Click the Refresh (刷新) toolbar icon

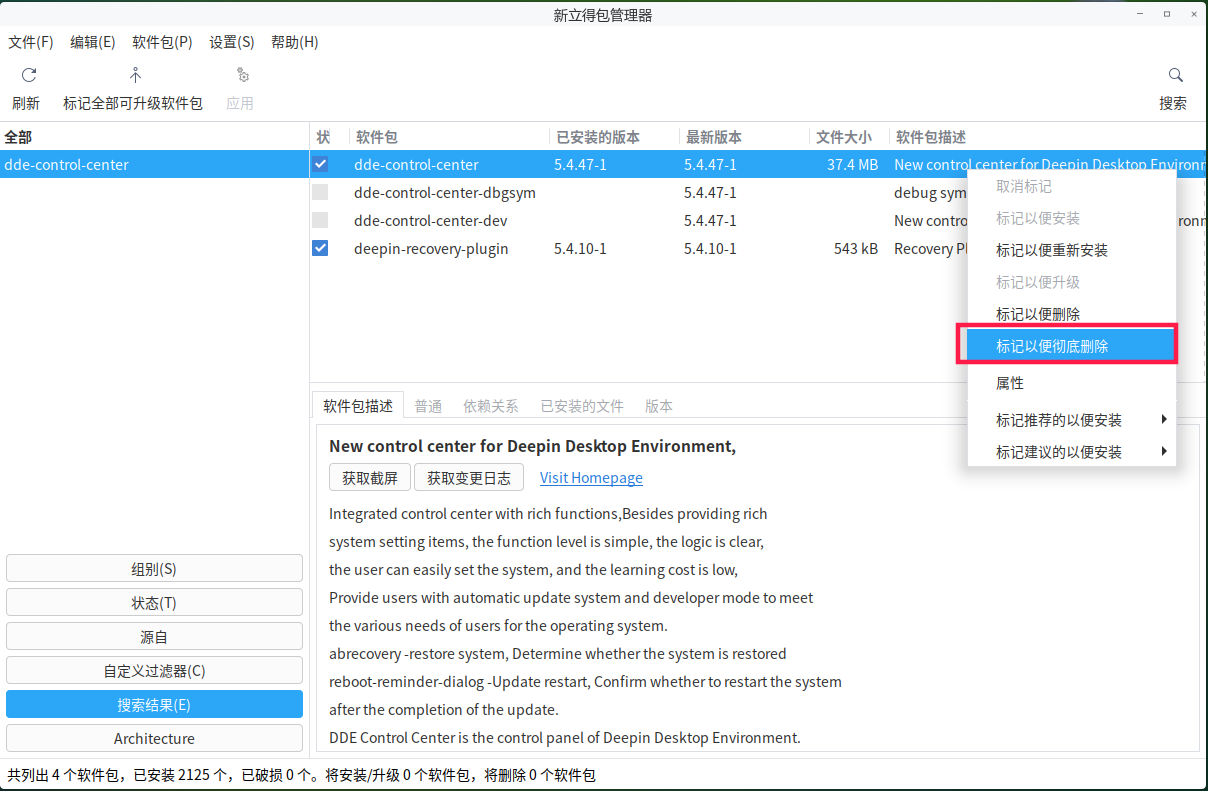28,75
